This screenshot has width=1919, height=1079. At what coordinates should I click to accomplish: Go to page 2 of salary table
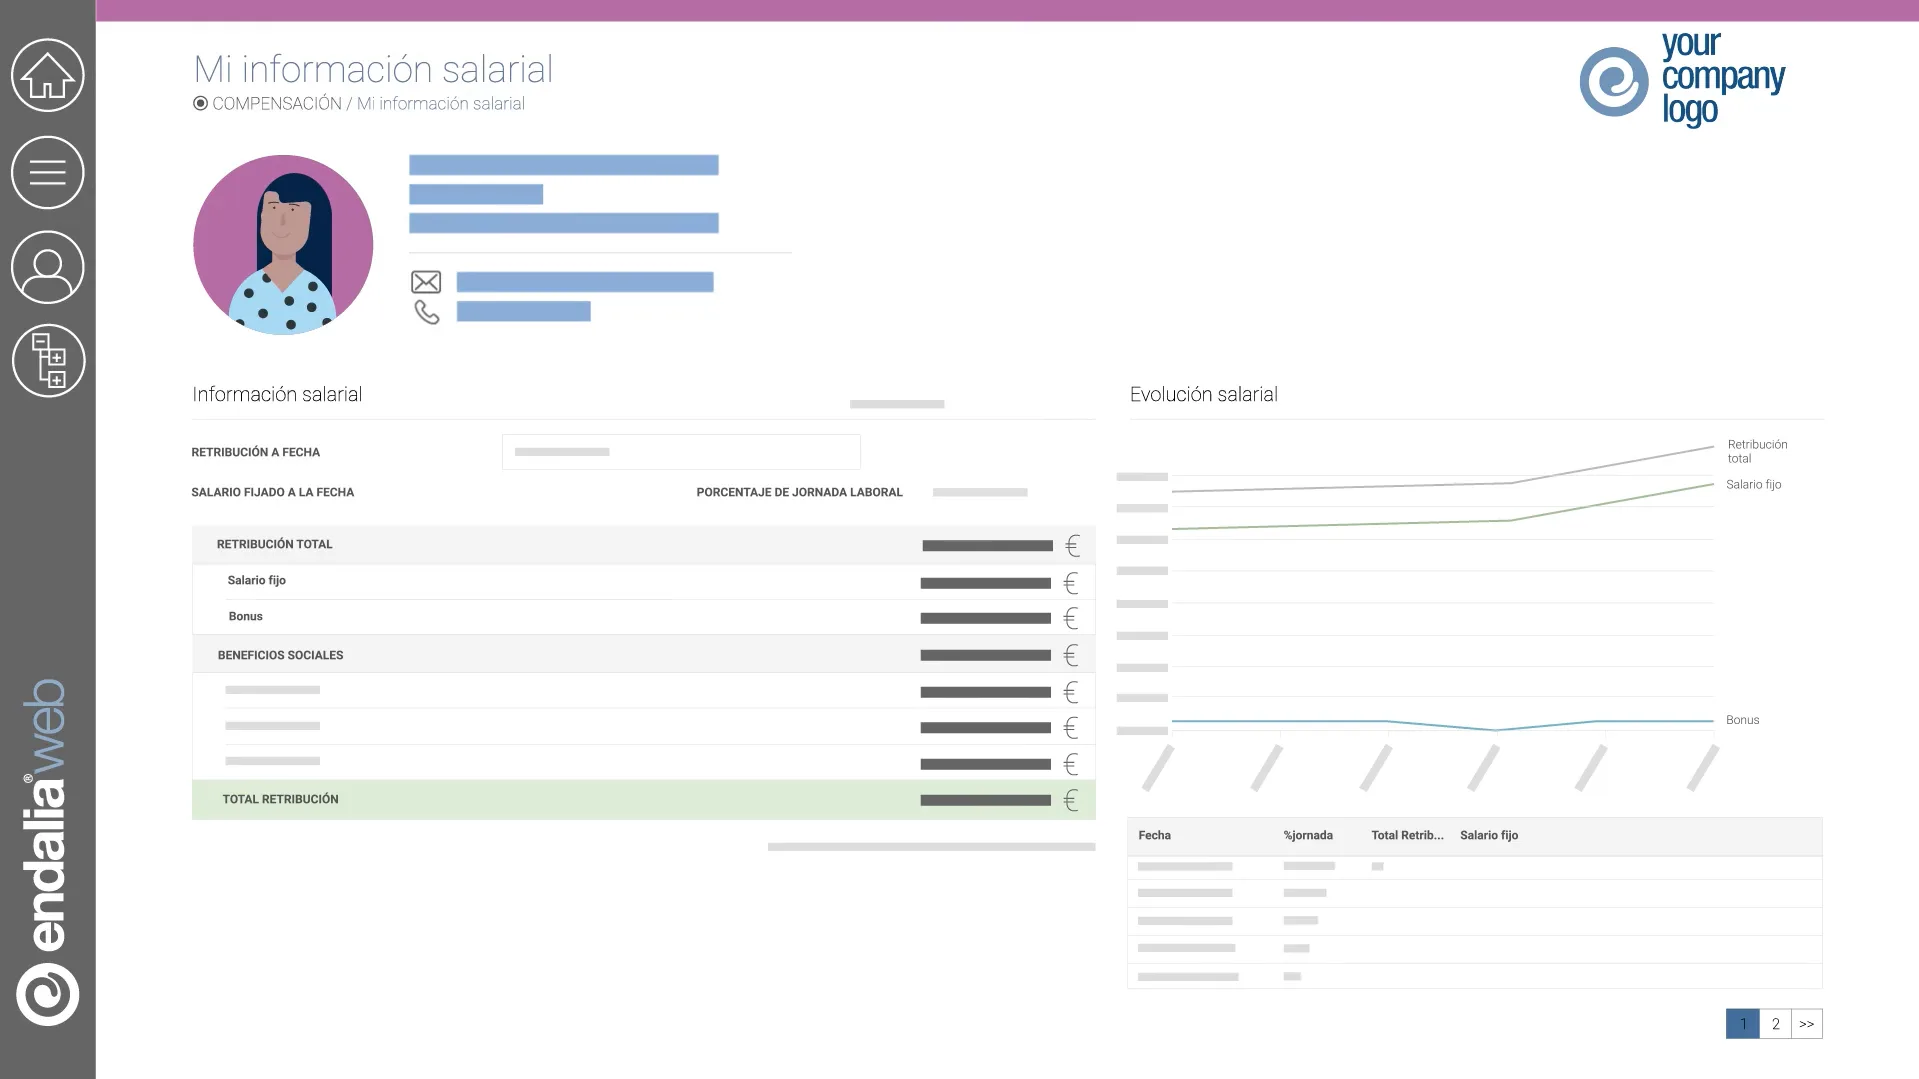(x=1775, y=1024)
